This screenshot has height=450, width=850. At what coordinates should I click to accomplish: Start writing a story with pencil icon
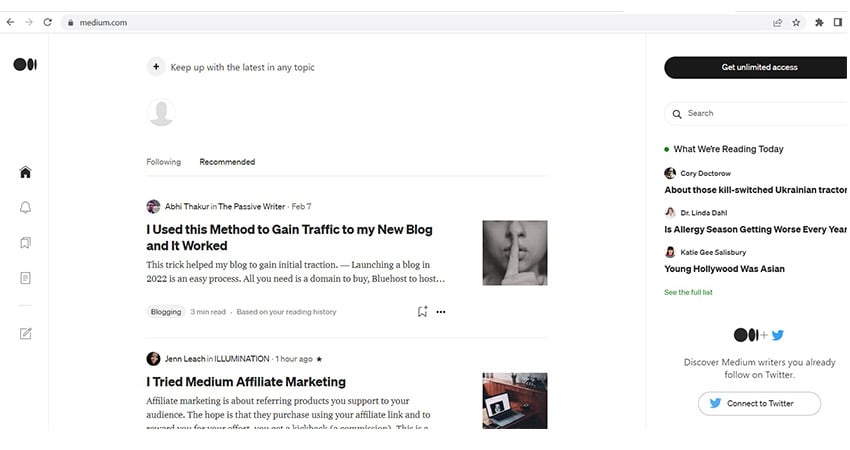[x=25, y=333]
